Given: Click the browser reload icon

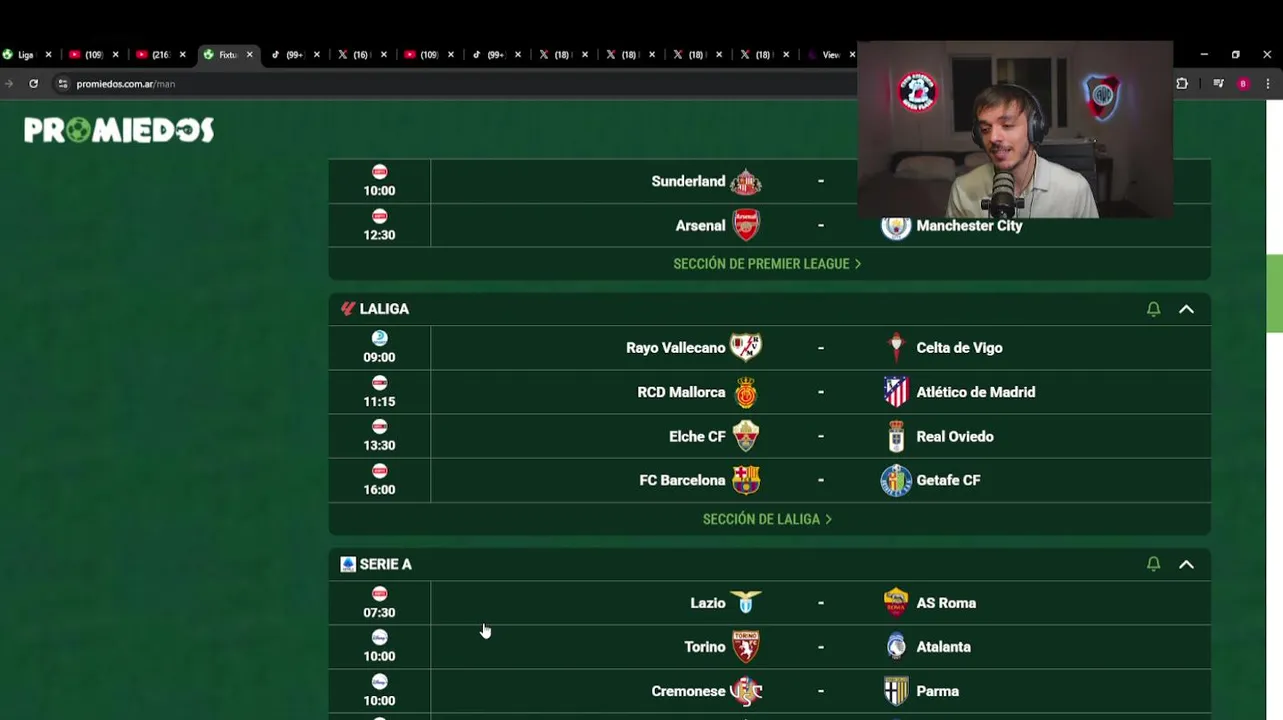Looking at the screenshot, I should 33,84.
